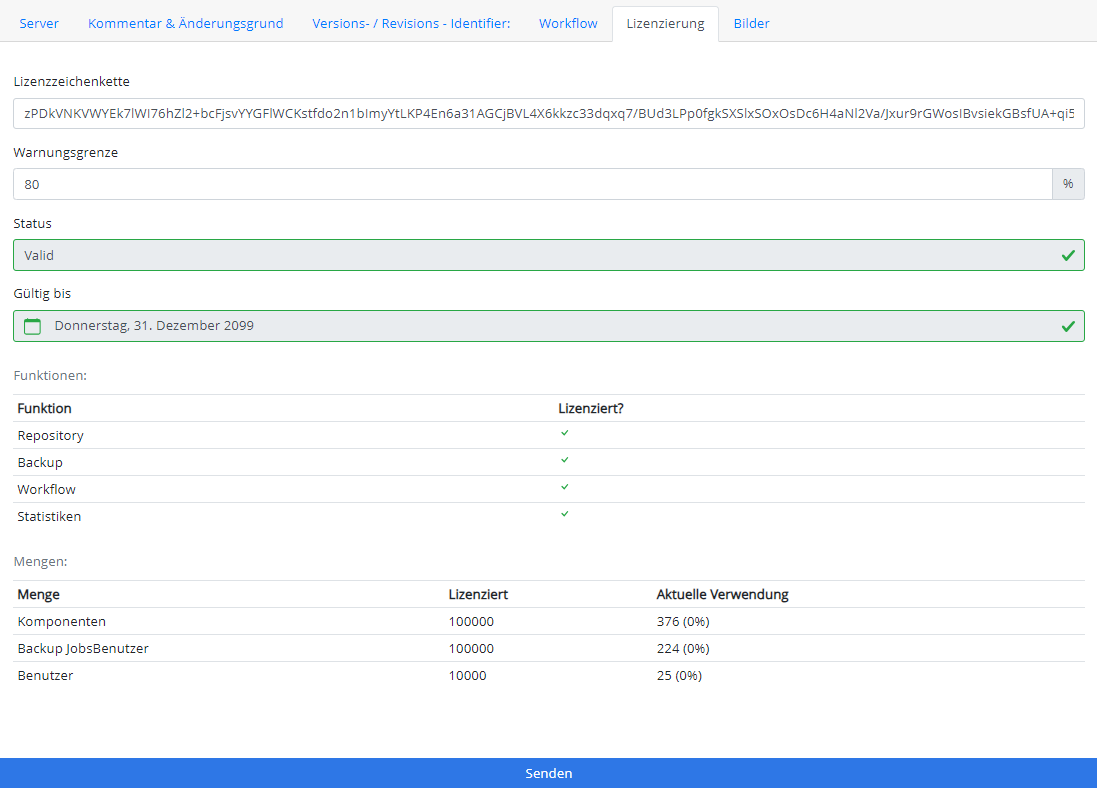1097x788 pixels.
Task: Click the calendar icon in Gültig bis
Action: coord(33,326)
